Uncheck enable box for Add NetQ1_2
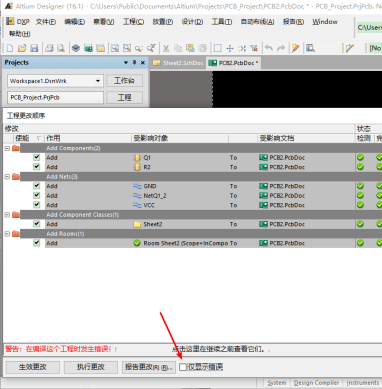Viewport: 382px width, 389px height. (37, 195)
